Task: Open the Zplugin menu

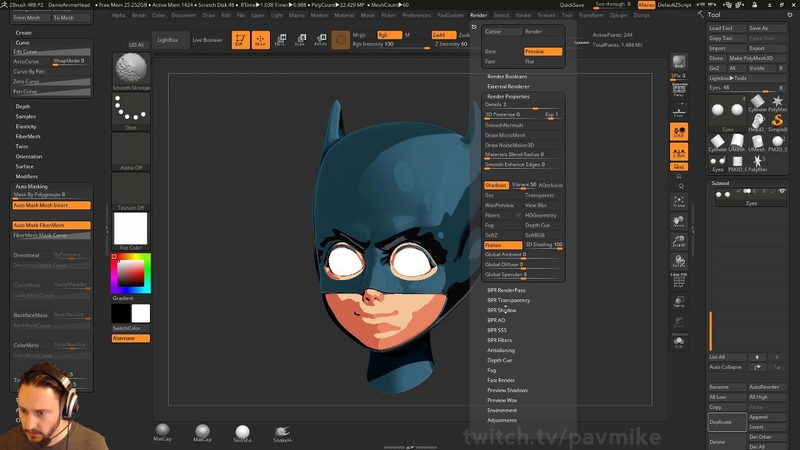Action: (x=618, y=15)
